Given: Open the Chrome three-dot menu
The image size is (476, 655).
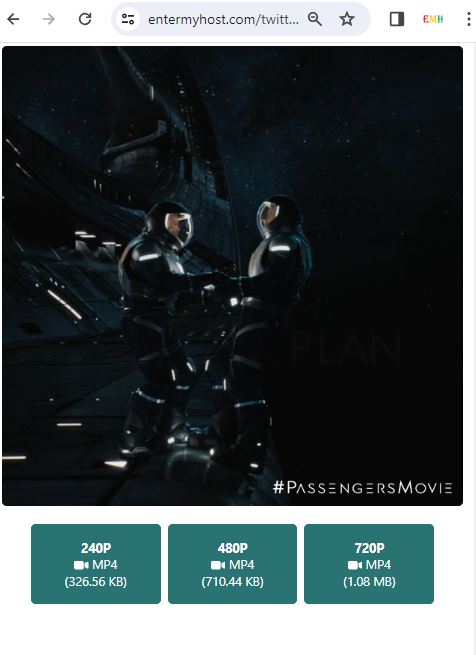Looking at the screenshot, I should (469, 19).
